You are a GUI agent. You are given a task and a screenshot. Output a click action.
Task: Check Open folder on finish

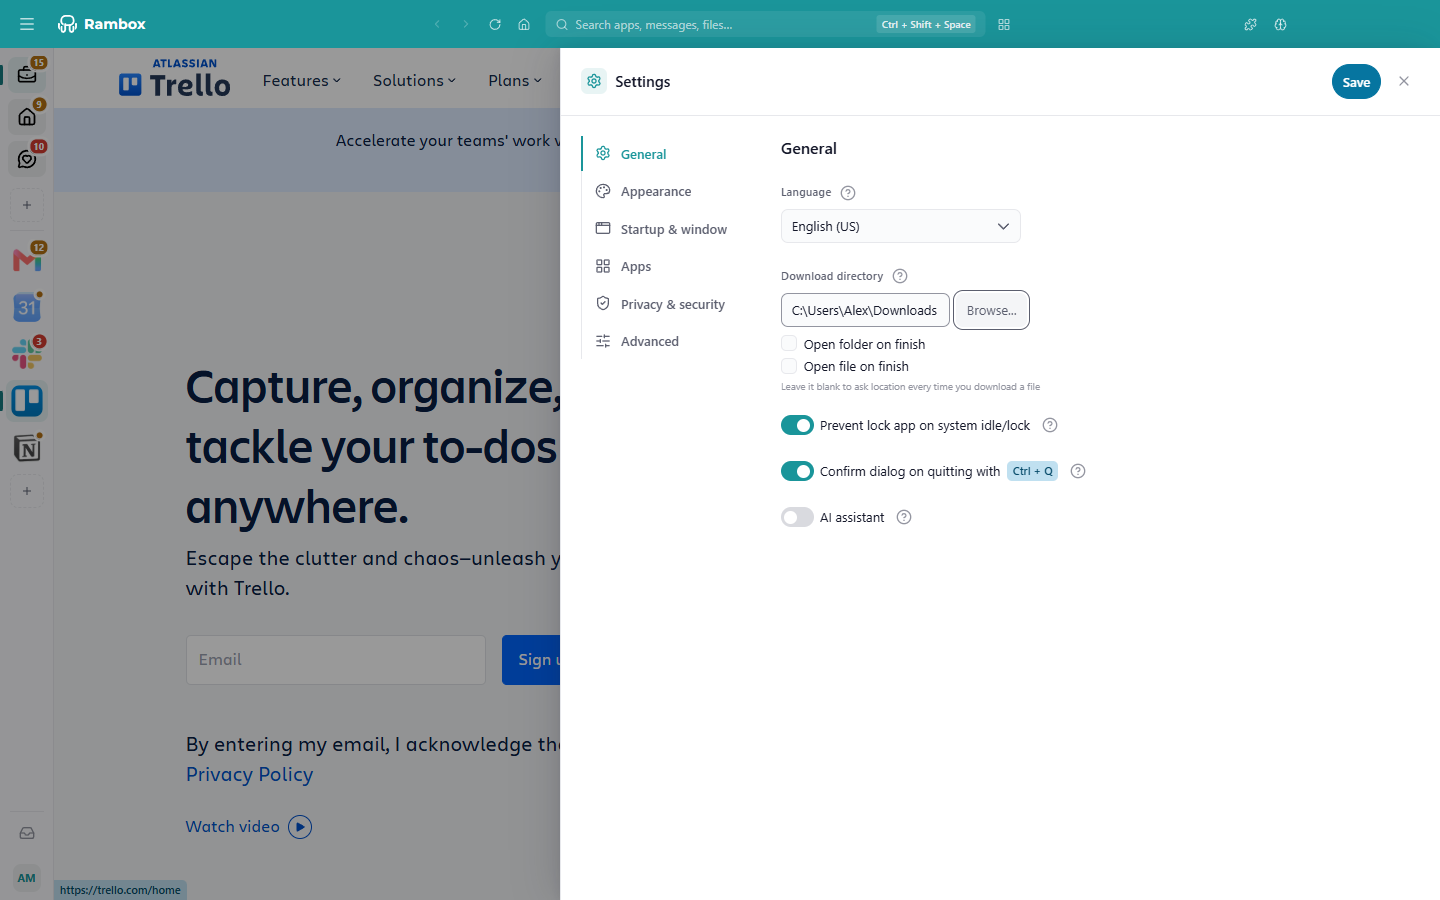pyautogui.click(x=789, y=343)
